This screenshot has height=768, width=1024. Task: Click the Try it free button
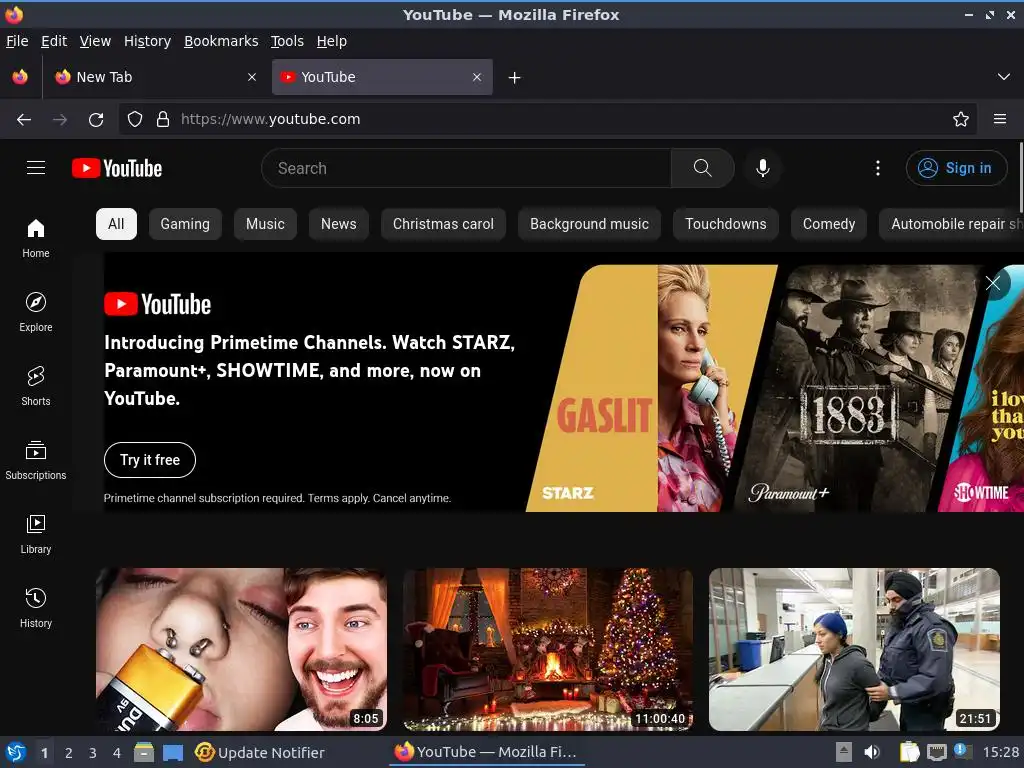point(150,460)
